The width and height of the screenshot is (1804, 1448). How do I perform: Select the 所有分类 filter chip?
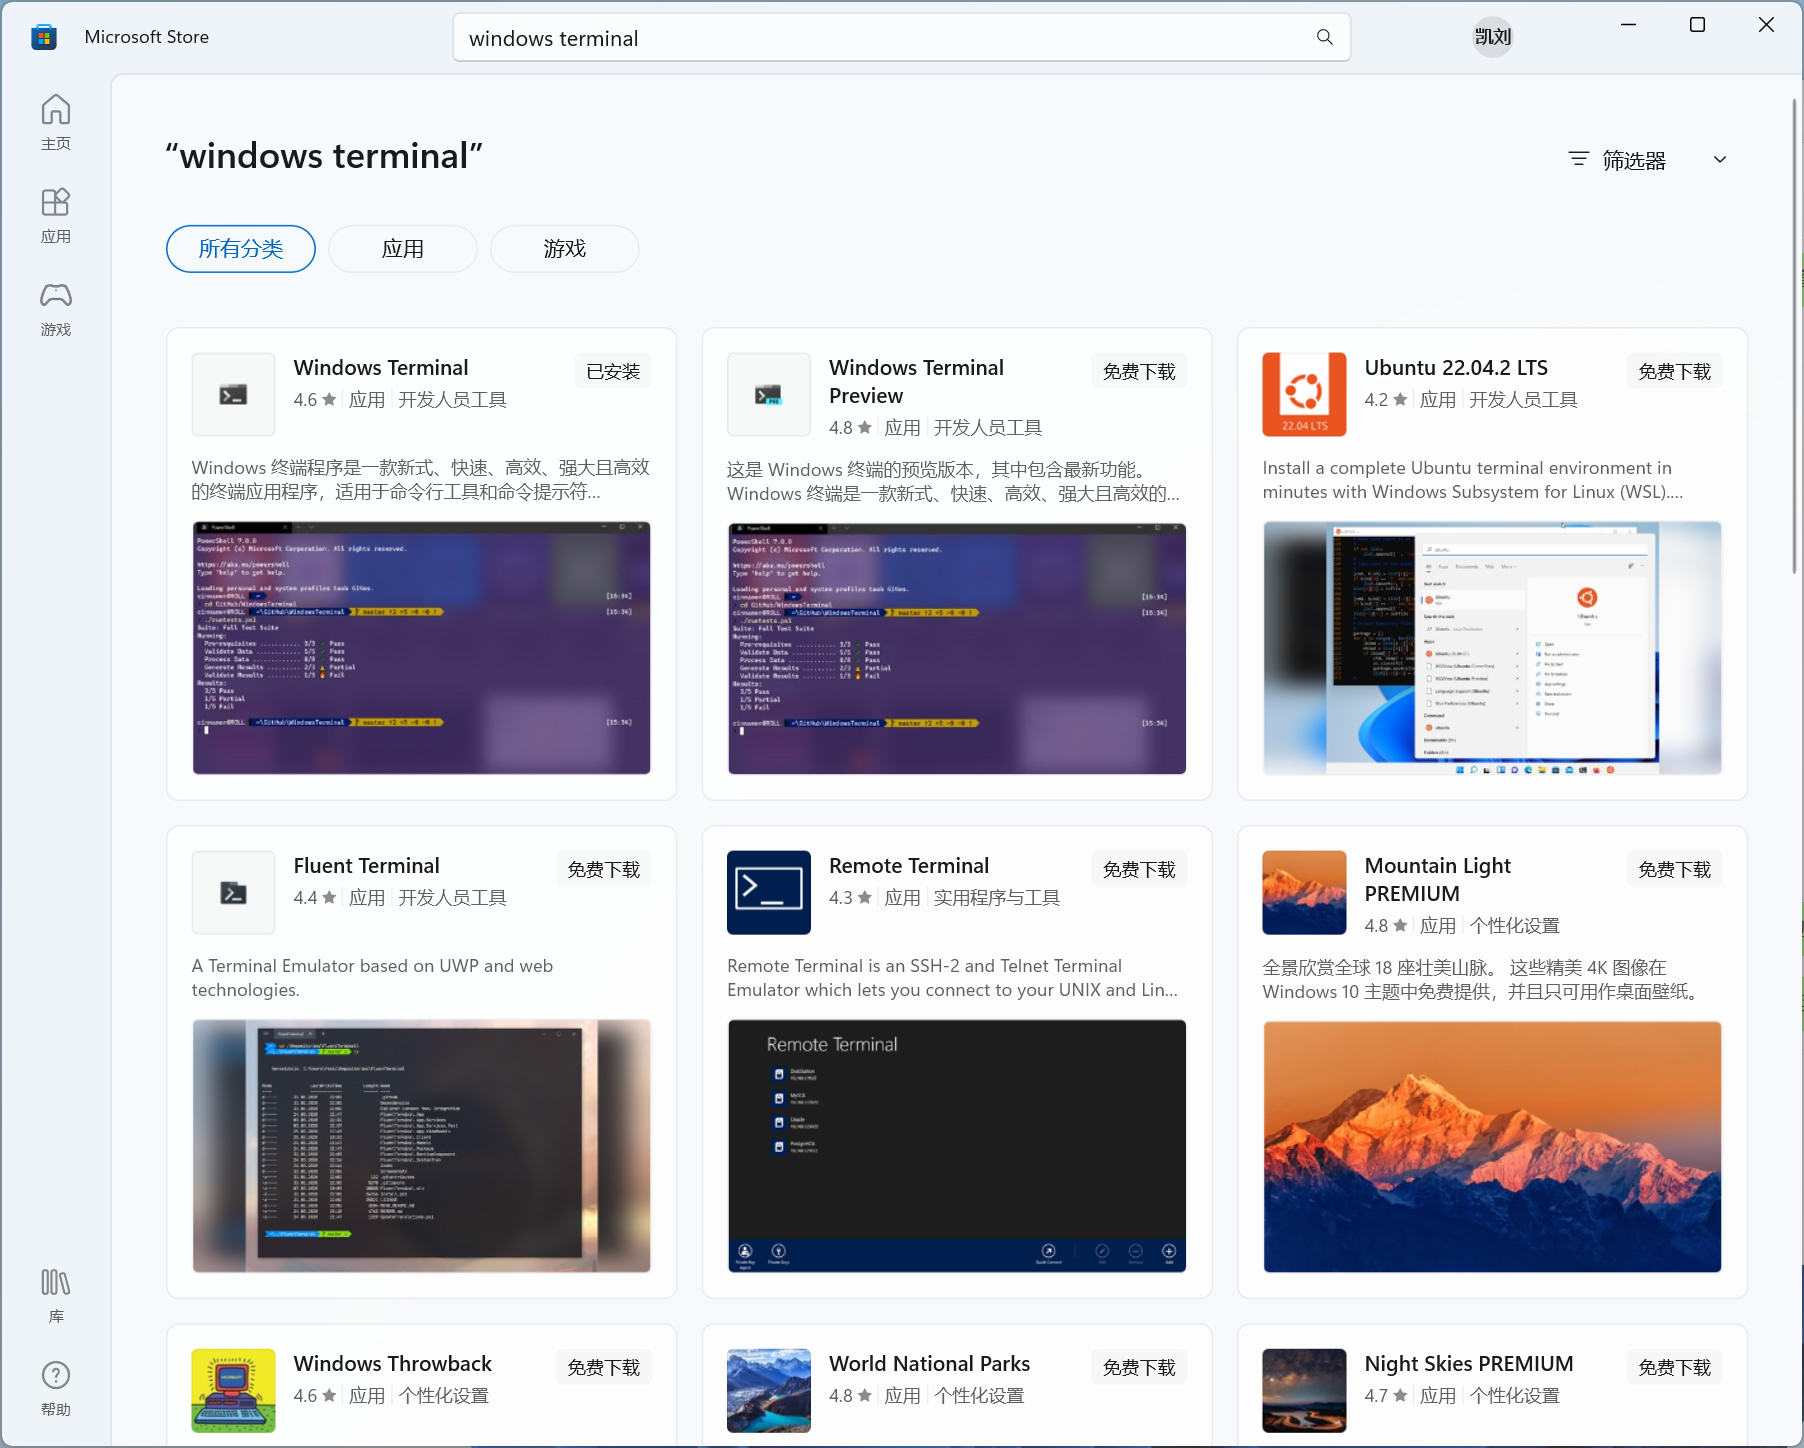point(241,249)
